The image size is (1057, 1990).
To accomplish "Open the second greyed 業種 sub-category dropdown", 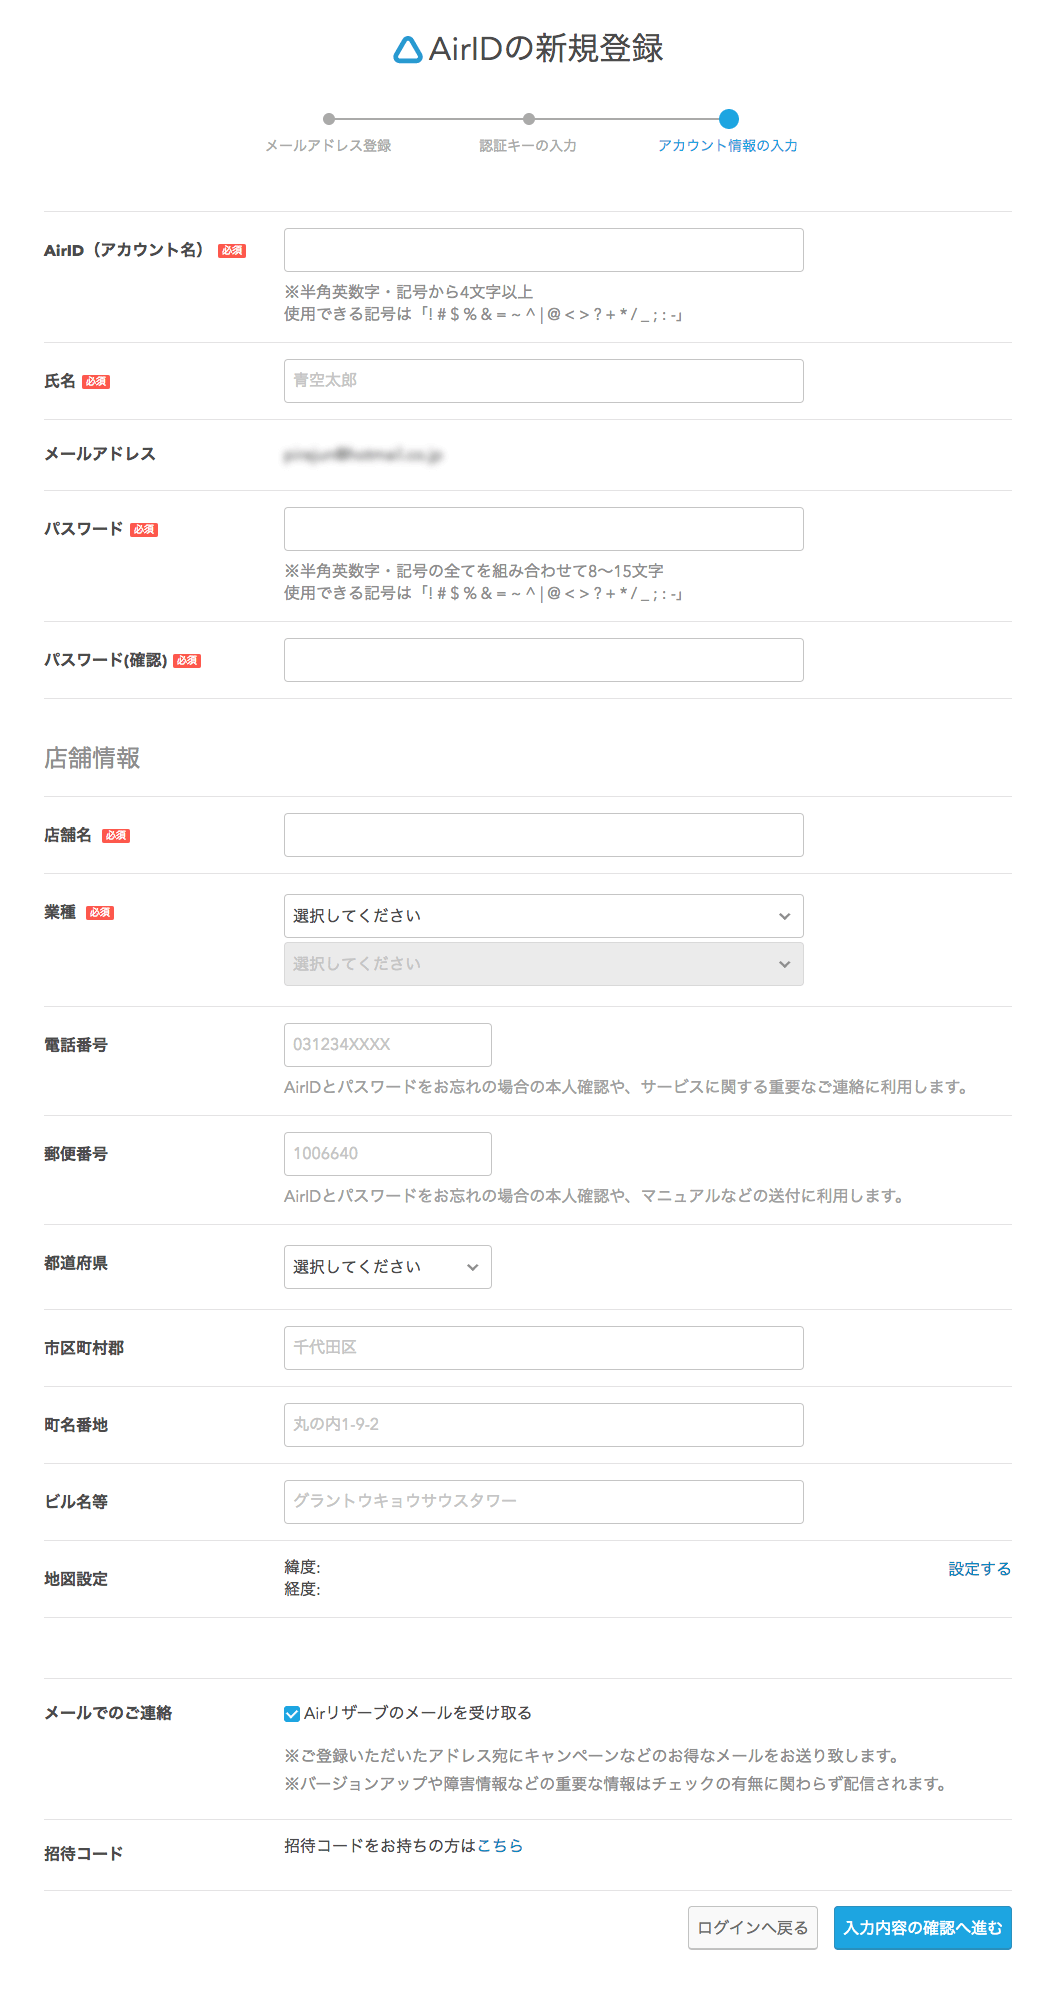I will coord(543,964).
